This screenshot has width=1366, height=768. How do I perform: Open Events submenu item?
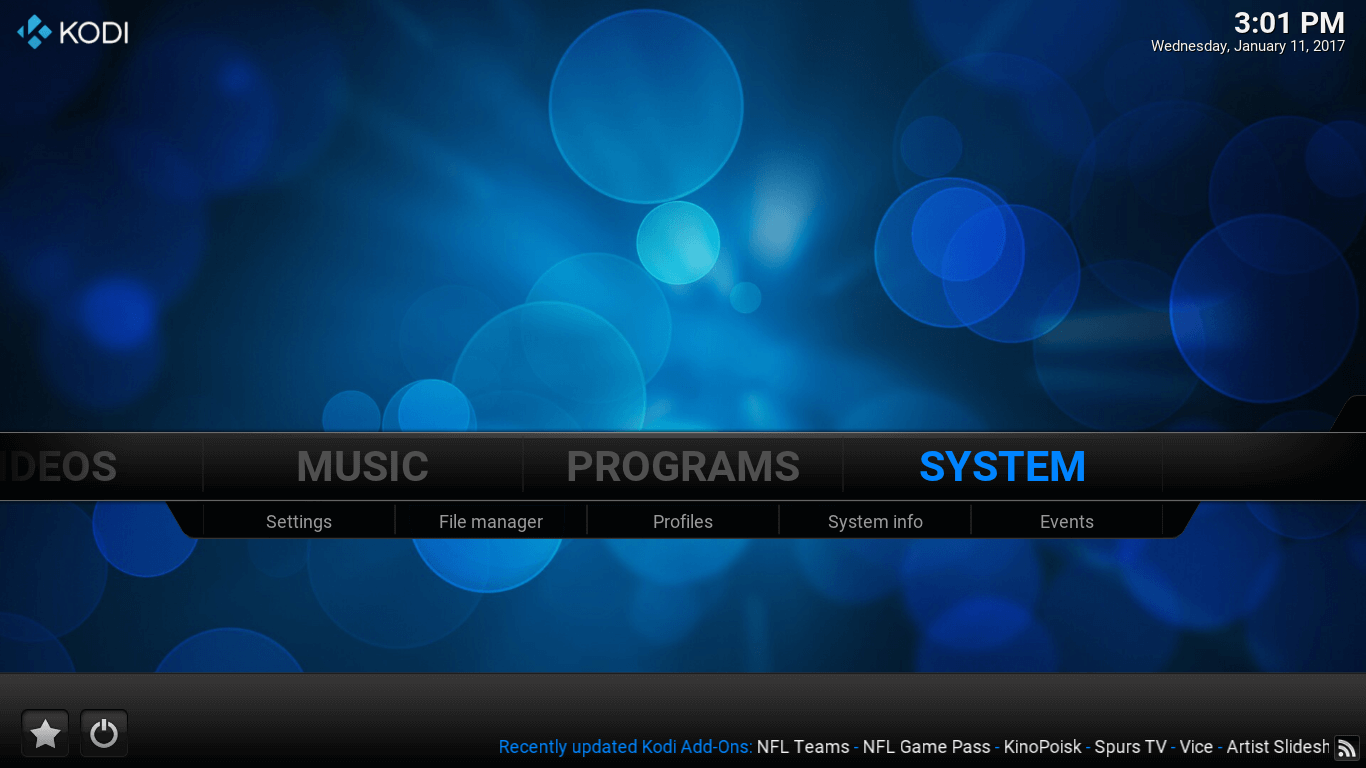[x=1067, y=522]
